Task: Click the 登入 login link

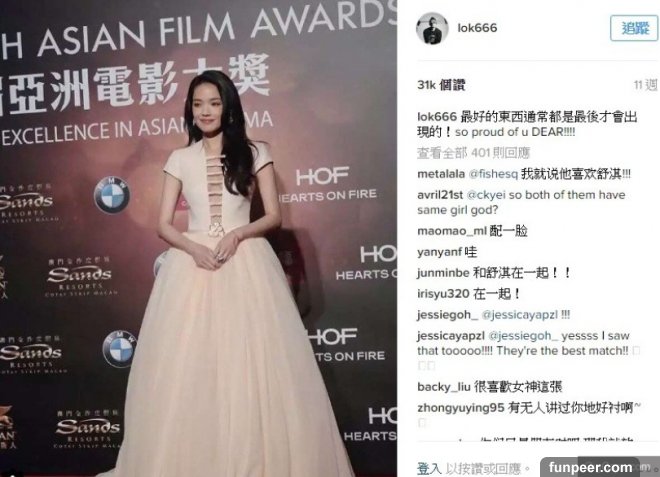Action: tap(429, 468)
